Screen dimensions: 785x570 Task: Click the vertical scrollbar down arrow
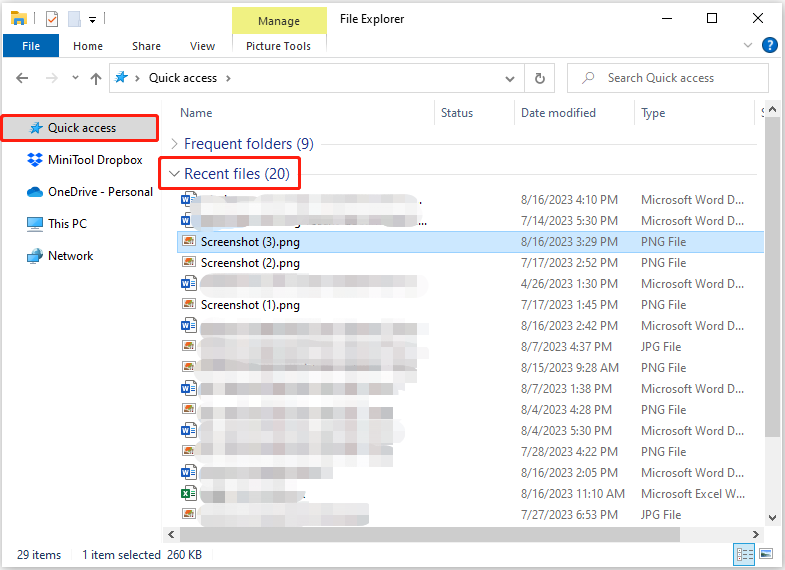coord(772,518)
